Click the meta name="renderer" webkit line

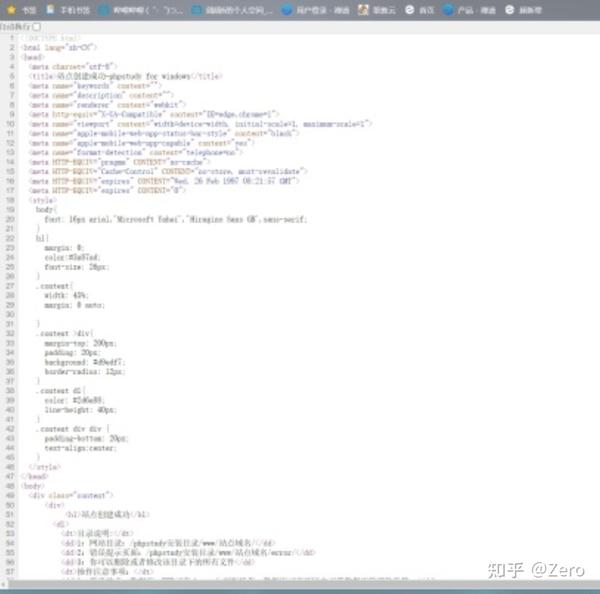[107, 105]
